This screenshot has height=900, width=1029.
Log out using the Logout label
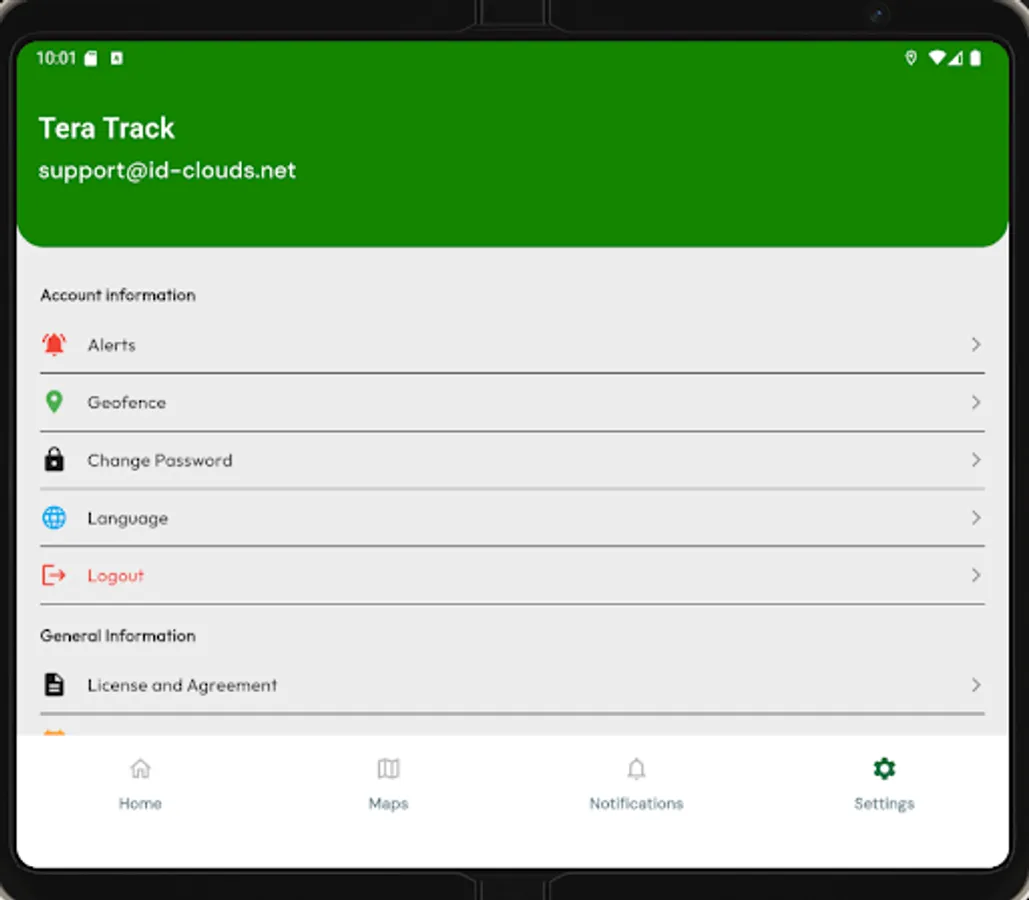[116, 576]
